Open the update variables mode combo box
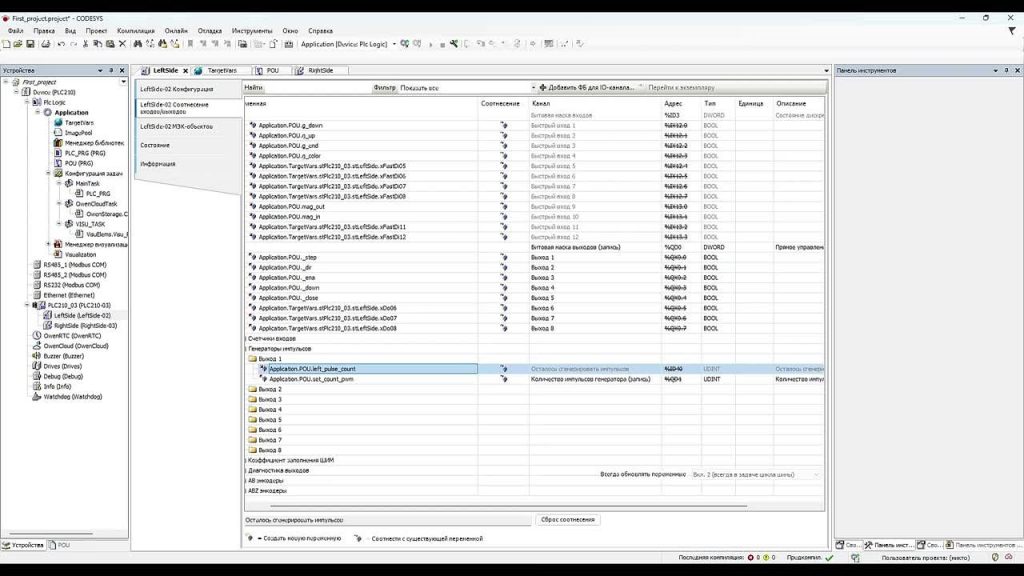 pos(756,475)
